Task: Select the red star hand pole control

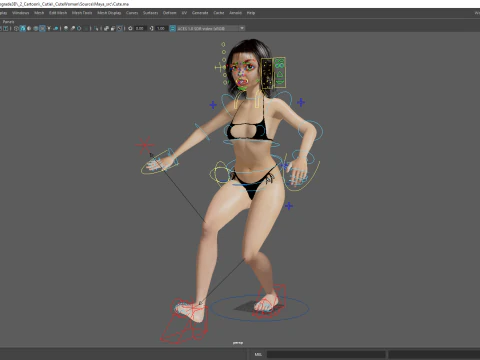Action: tap(145, 145)
